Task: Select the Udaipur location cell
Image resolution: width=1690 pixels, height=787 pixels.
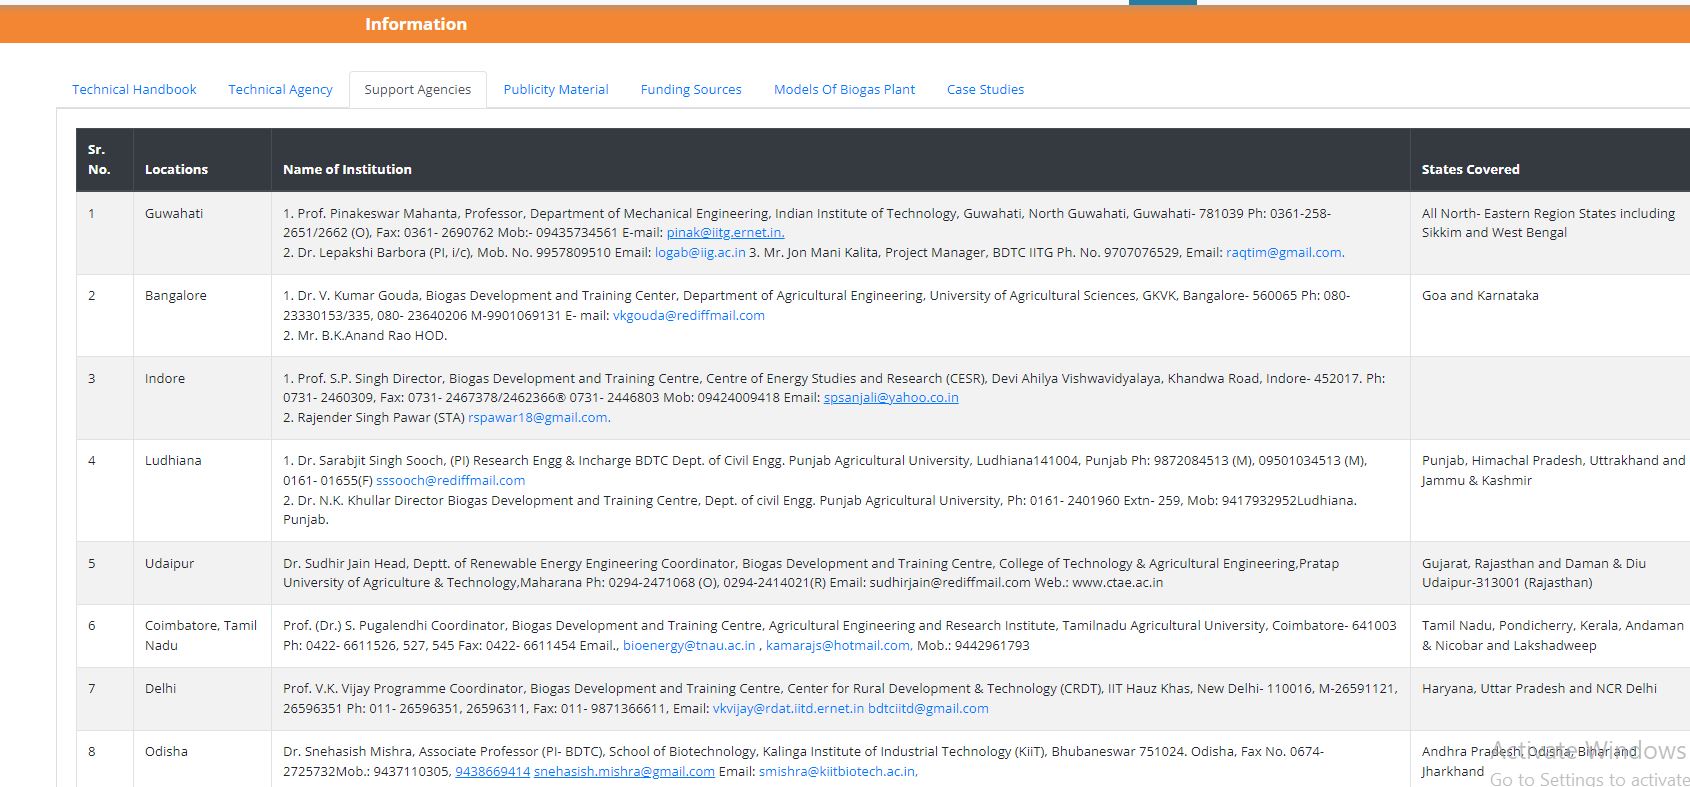Action: (202, 573)
